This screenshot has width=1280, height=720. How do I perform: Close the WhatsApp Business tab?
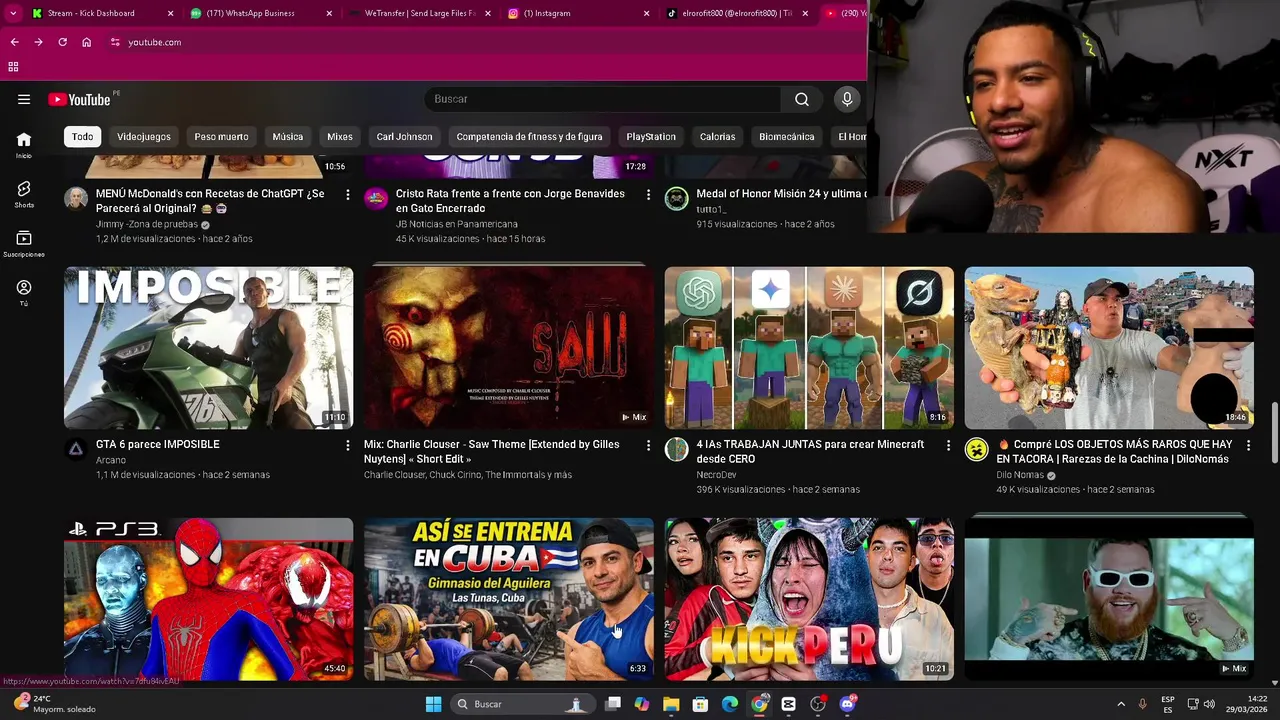(330, 13)
